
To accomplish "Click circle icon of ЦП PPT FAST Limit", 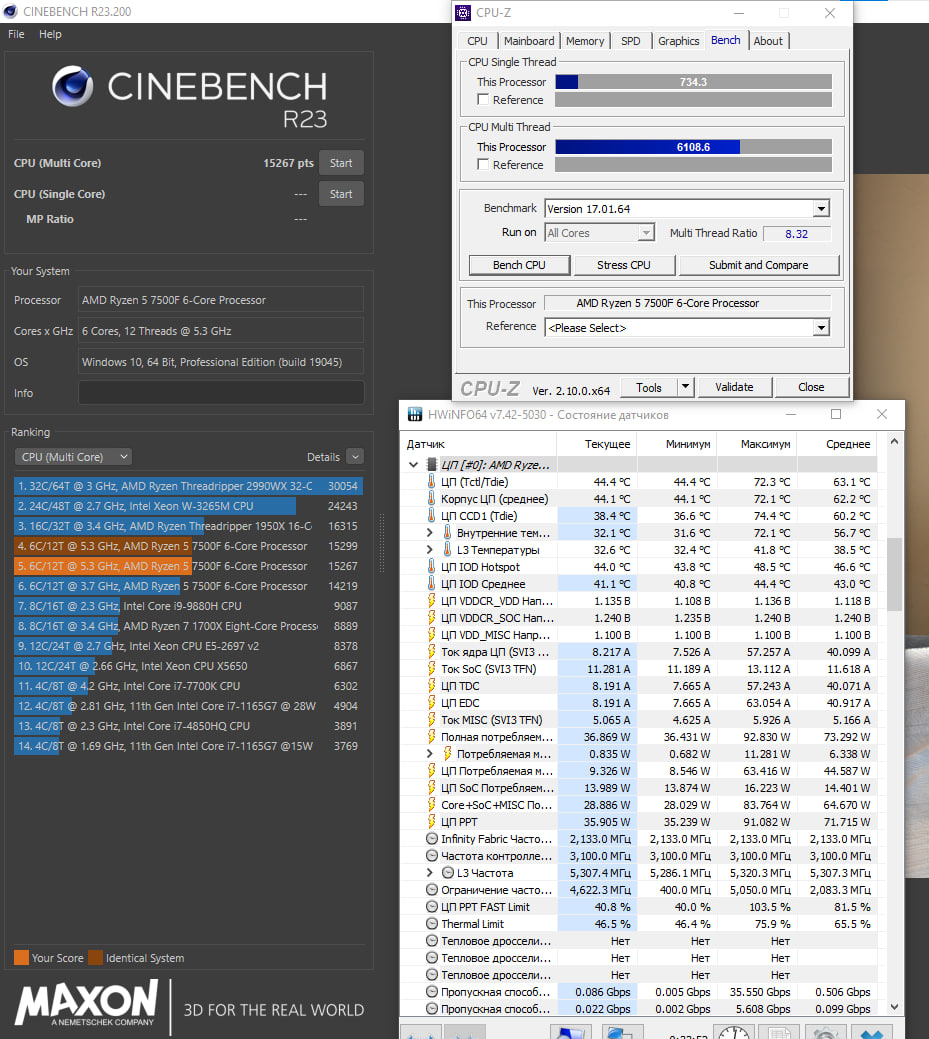I will [431, 906].
